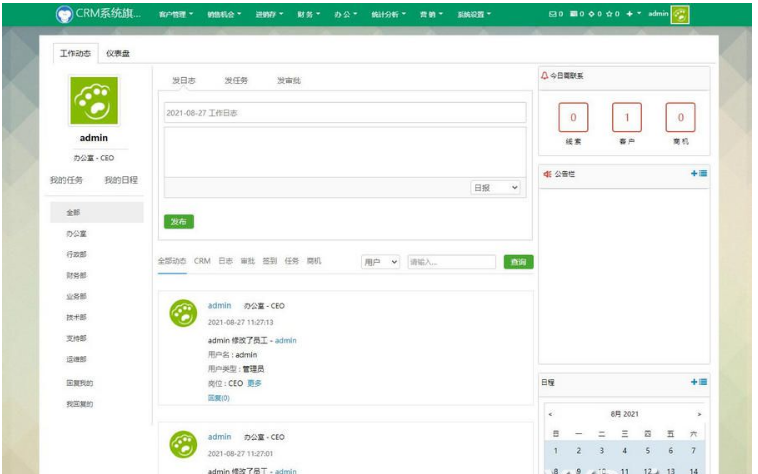Expand the 财务 menu
The height and width of the screenshot is (474, 758).
coord(309,14)
